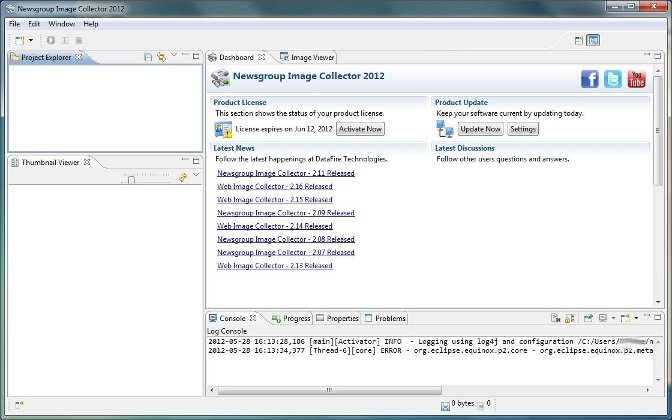672x420 pixels.
Task: Click the product update computers icon
Action: click(x=445, y=129)
